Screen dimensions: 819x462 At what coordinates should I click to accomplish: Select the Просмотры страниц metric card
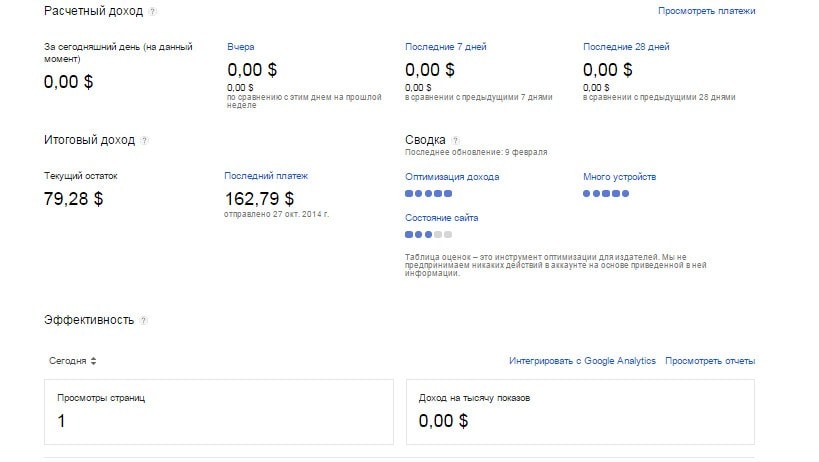[x=219, y=411]
